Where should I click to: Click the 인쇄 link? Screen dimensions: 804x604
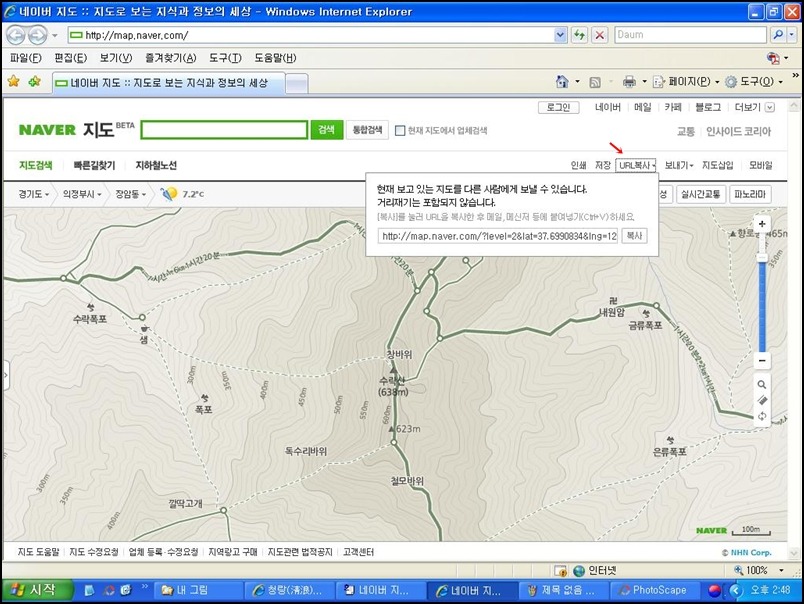click(x=578, y=165)
